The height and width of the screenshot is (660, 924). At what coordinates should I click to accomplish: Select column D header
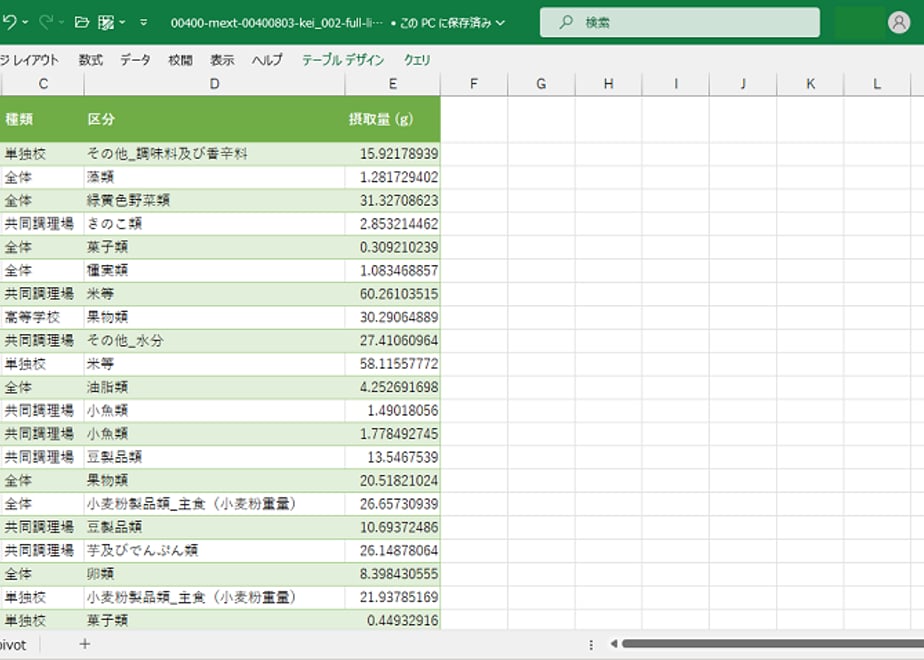pos(214,84)
